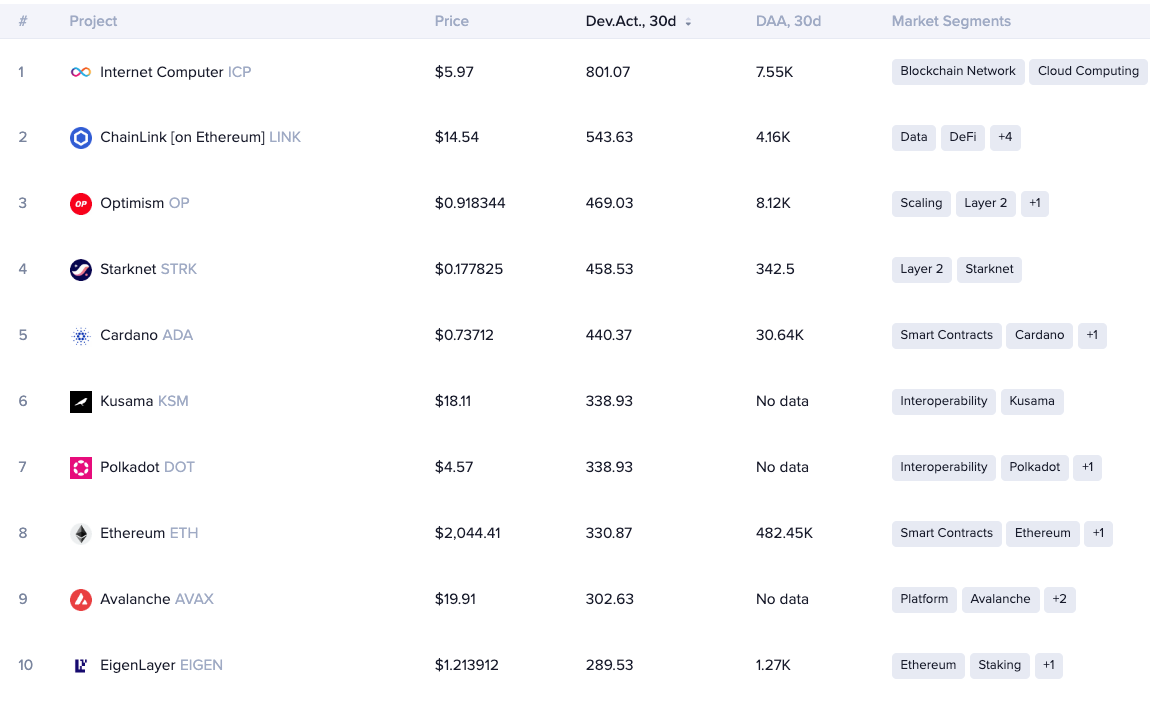The width and height of the screenshot is (1150, 721).
Task: Open the Polkadot DOT project
Action: pyautogui.click(x=147, y=467)
